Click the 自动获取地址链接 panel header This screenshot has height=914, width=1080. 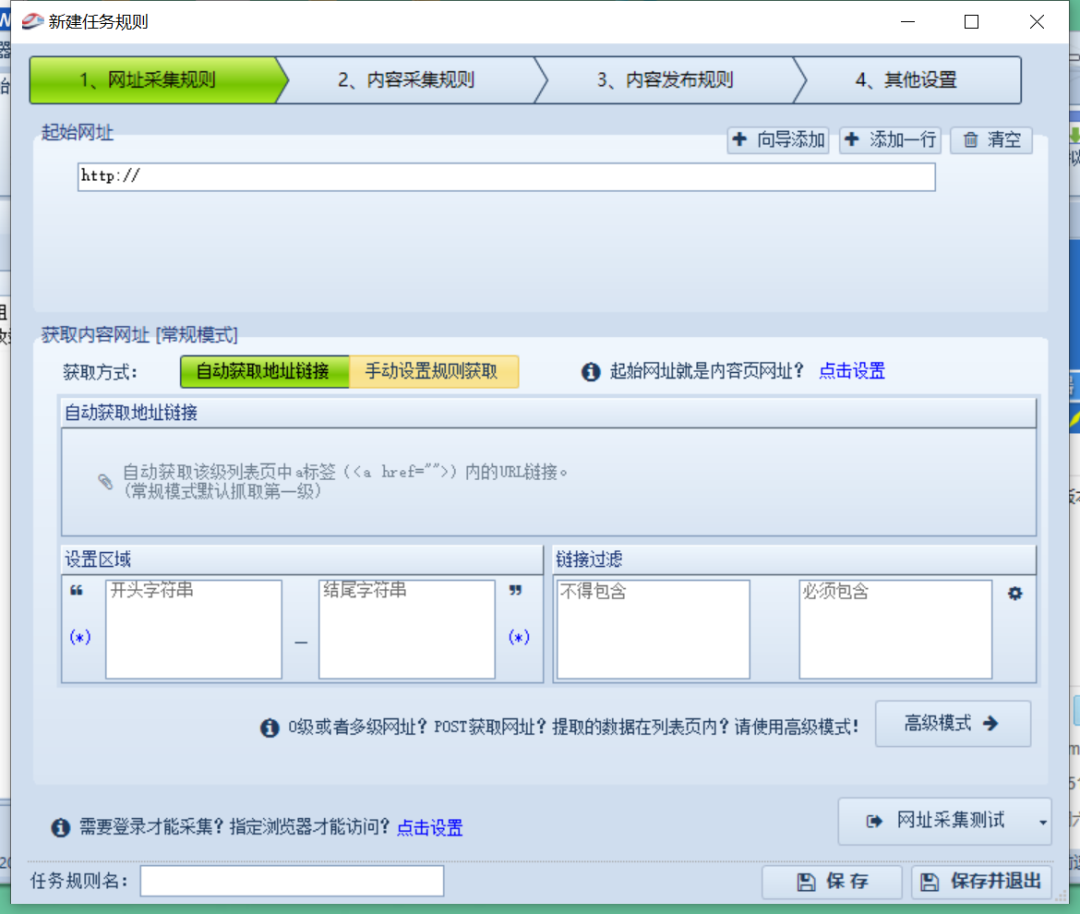549,413
